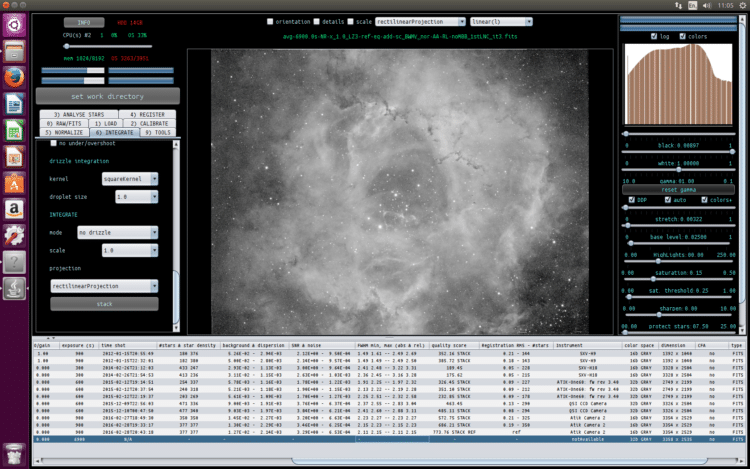
Task: Switch to the 5) NORMALIZE tab
Action: click(x=64, y=132)
